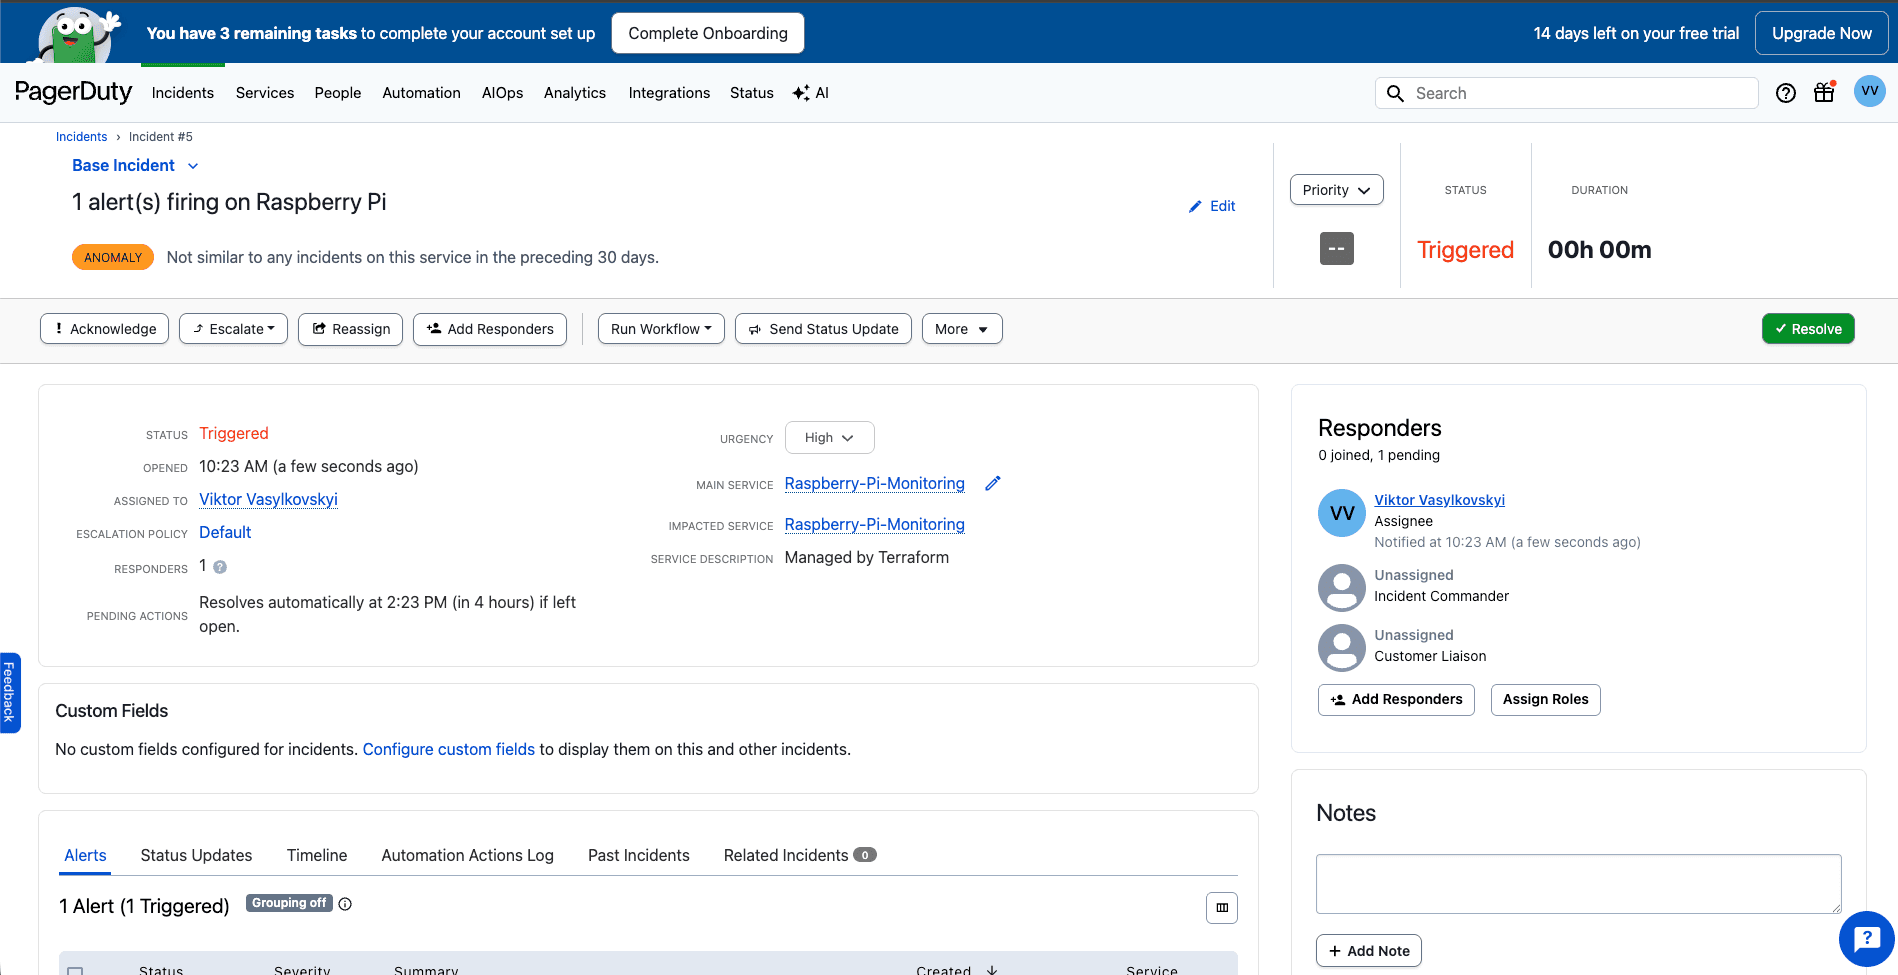Open the Integrations menu
This screenshot has height=975, width=1898.
coord(669,93)
